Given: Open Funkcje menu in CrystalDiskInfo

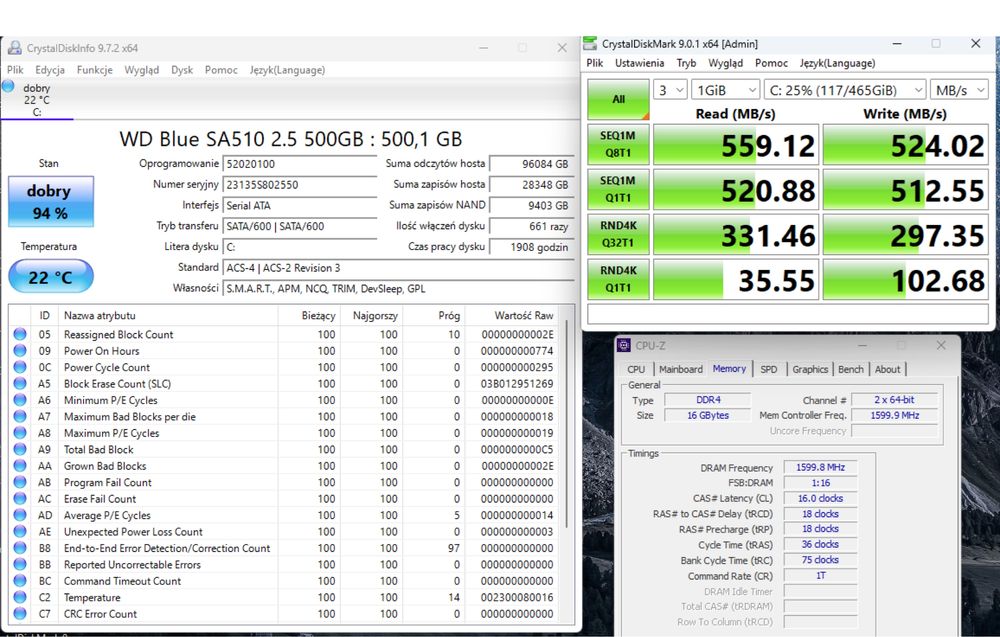Looking at the screenshot, I should click(x=94, y=70).
